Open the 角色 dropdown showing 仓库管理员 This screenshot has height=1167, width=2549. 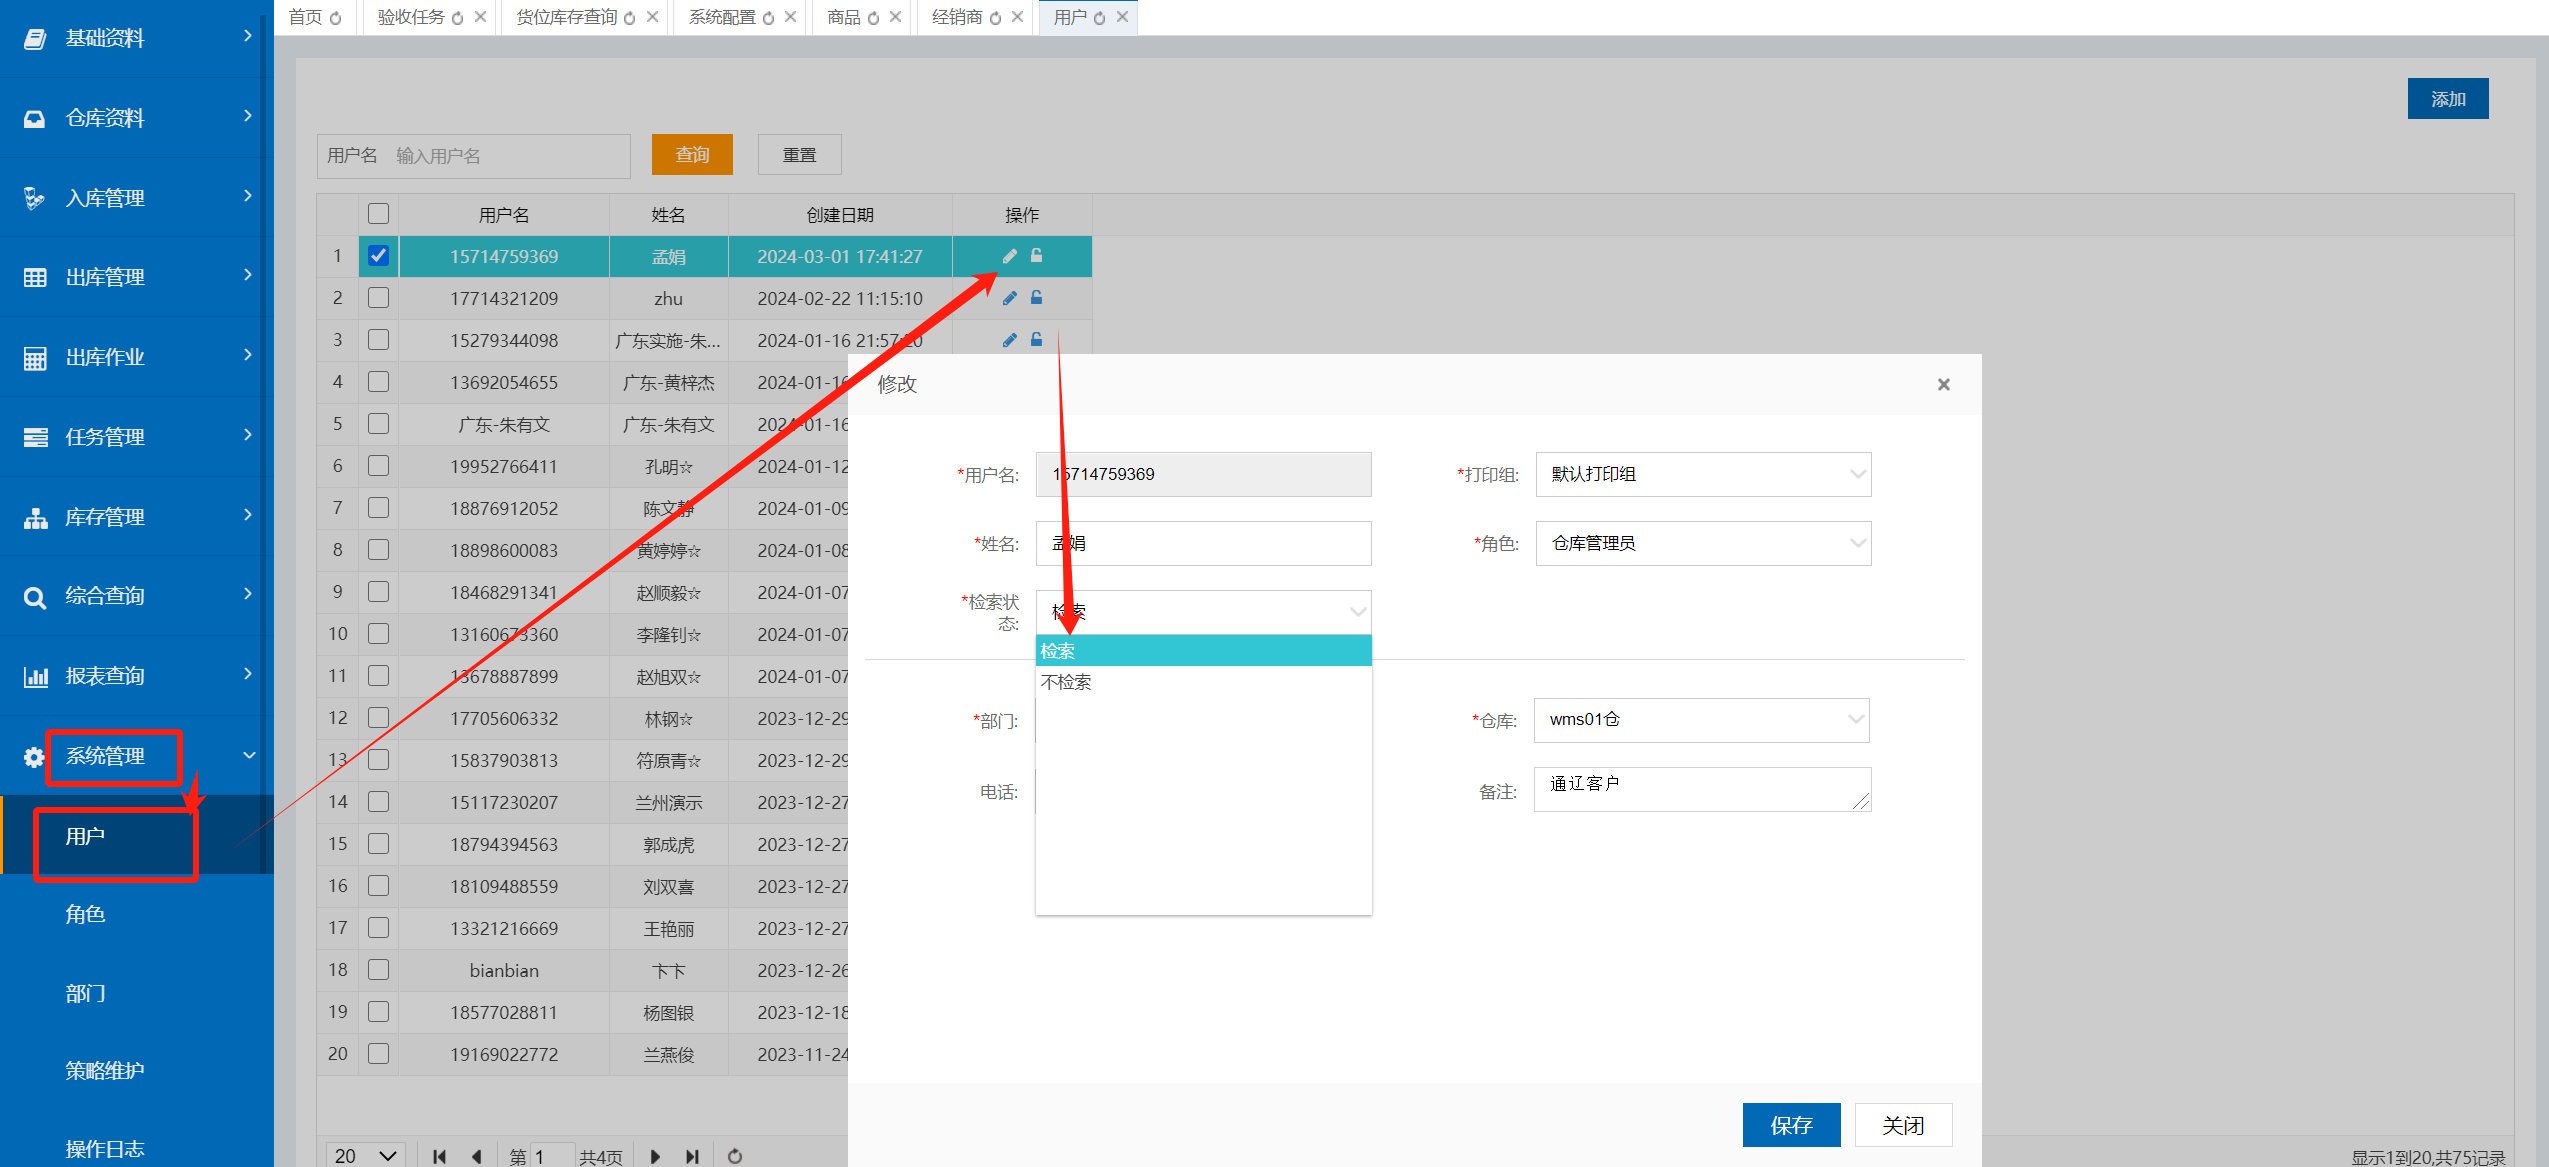click(x=1703, y=543)
